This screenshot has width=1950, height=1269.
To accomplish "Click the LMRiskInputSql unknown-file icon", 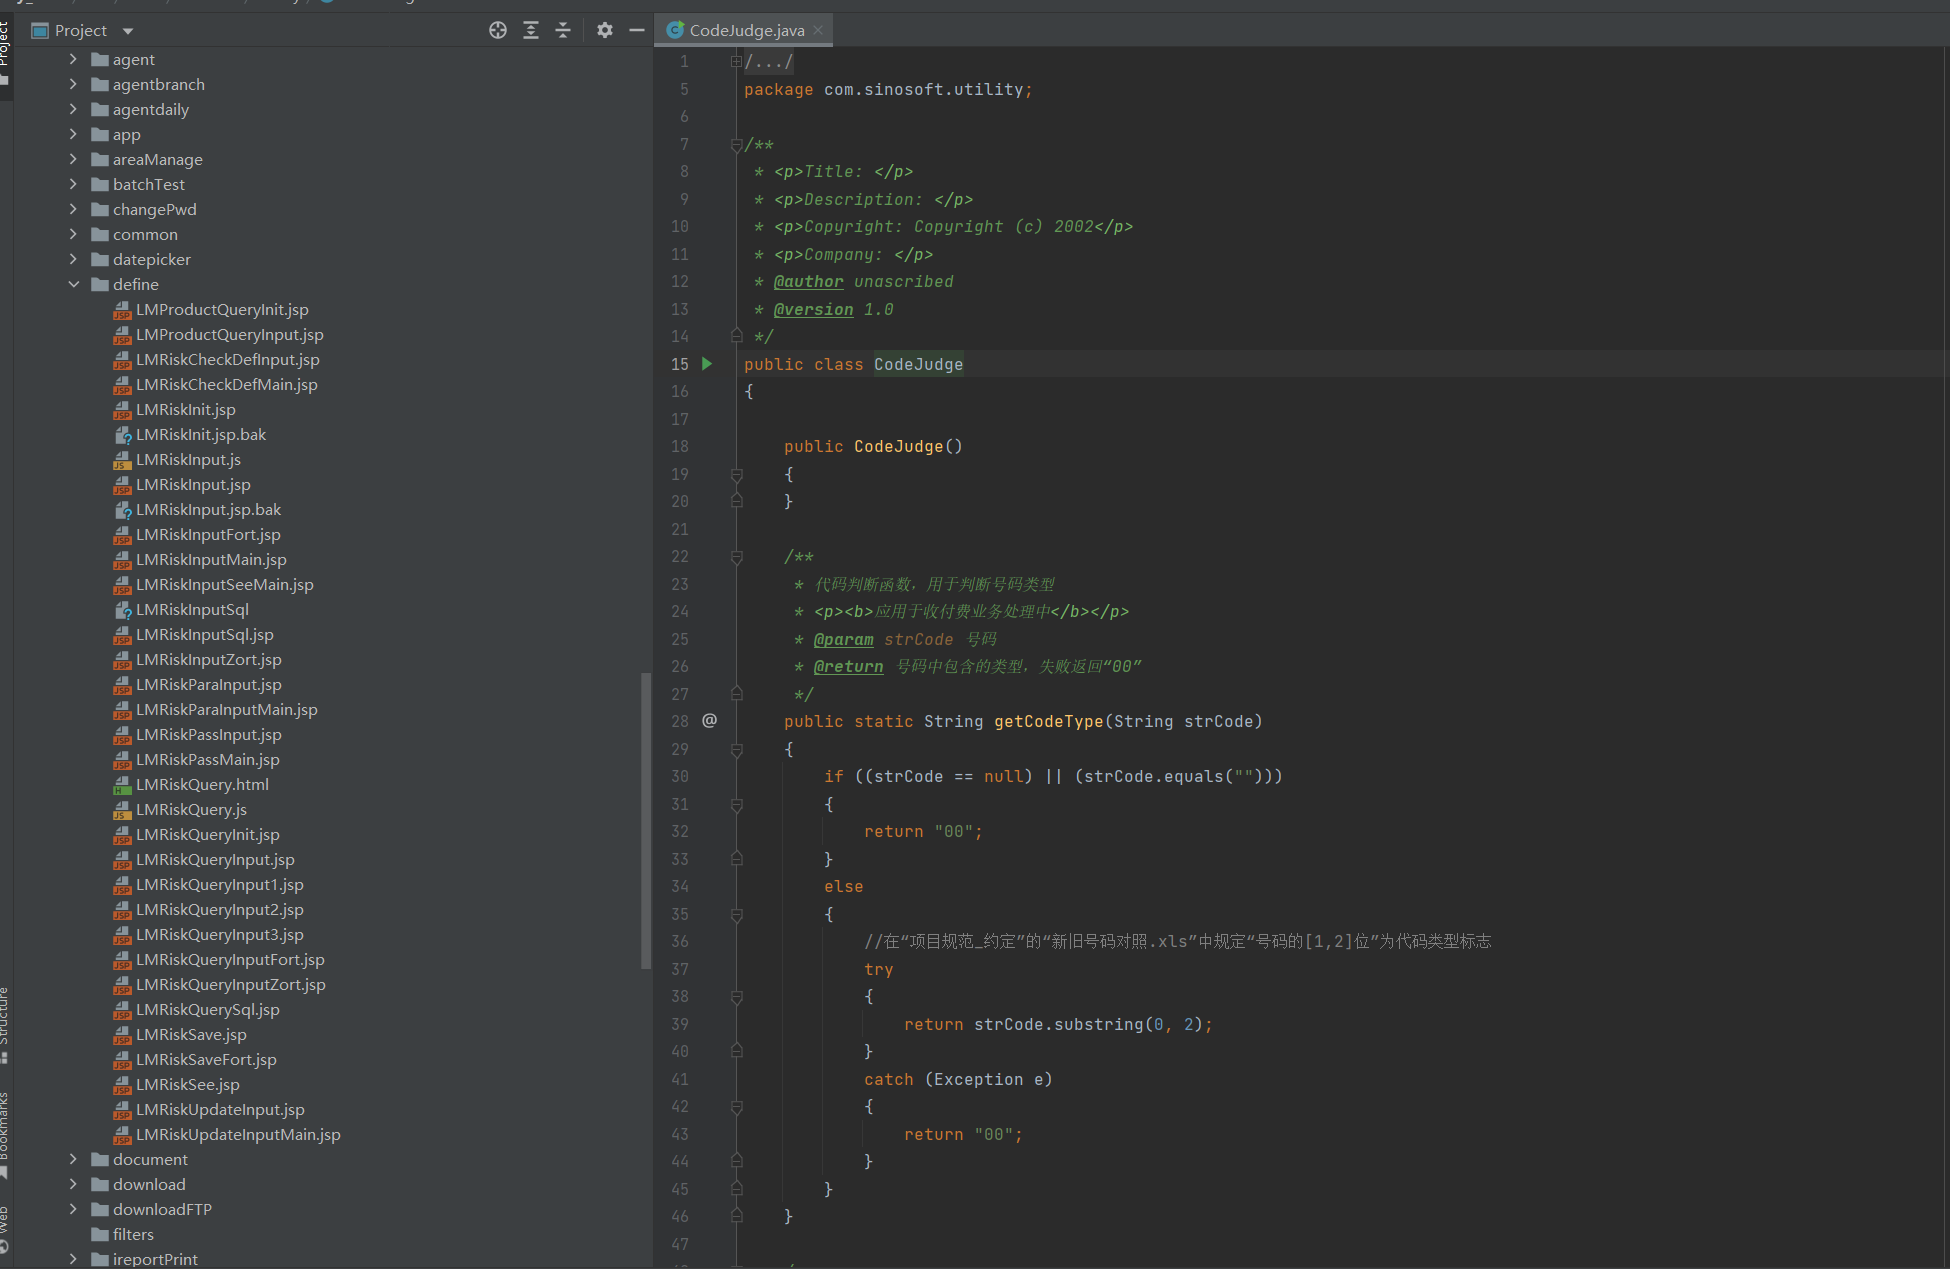I will [122, 610].
